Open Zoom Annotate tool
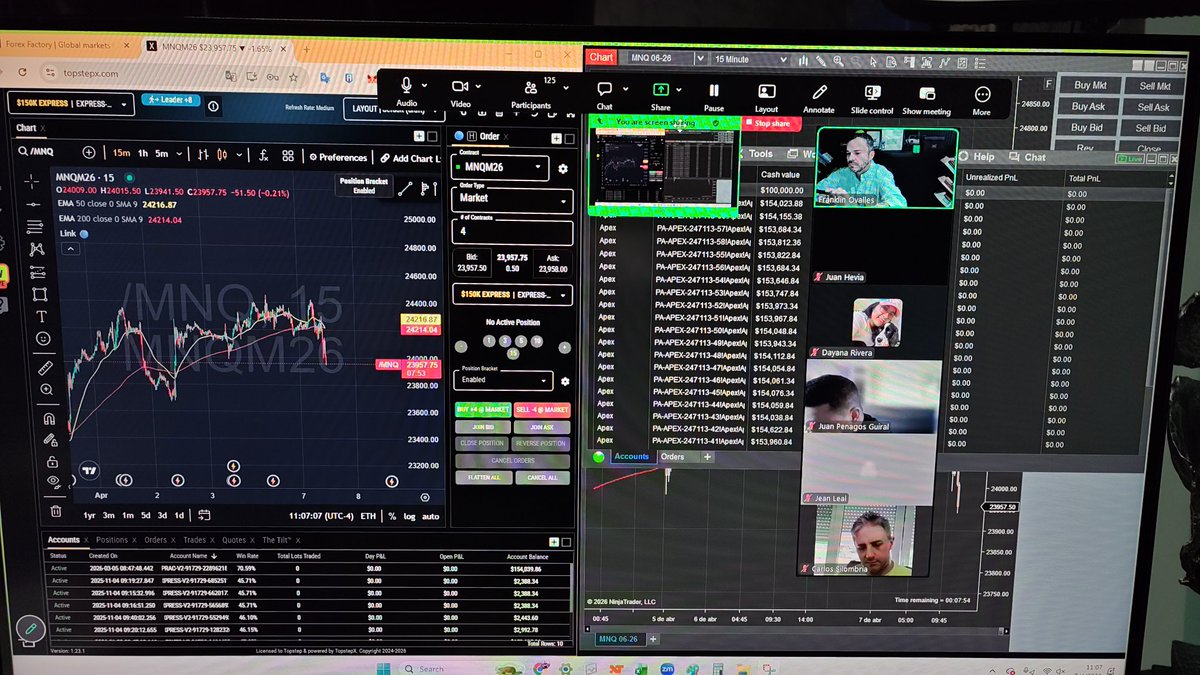The image size is (1200, 675). click(x=818, y=97)
